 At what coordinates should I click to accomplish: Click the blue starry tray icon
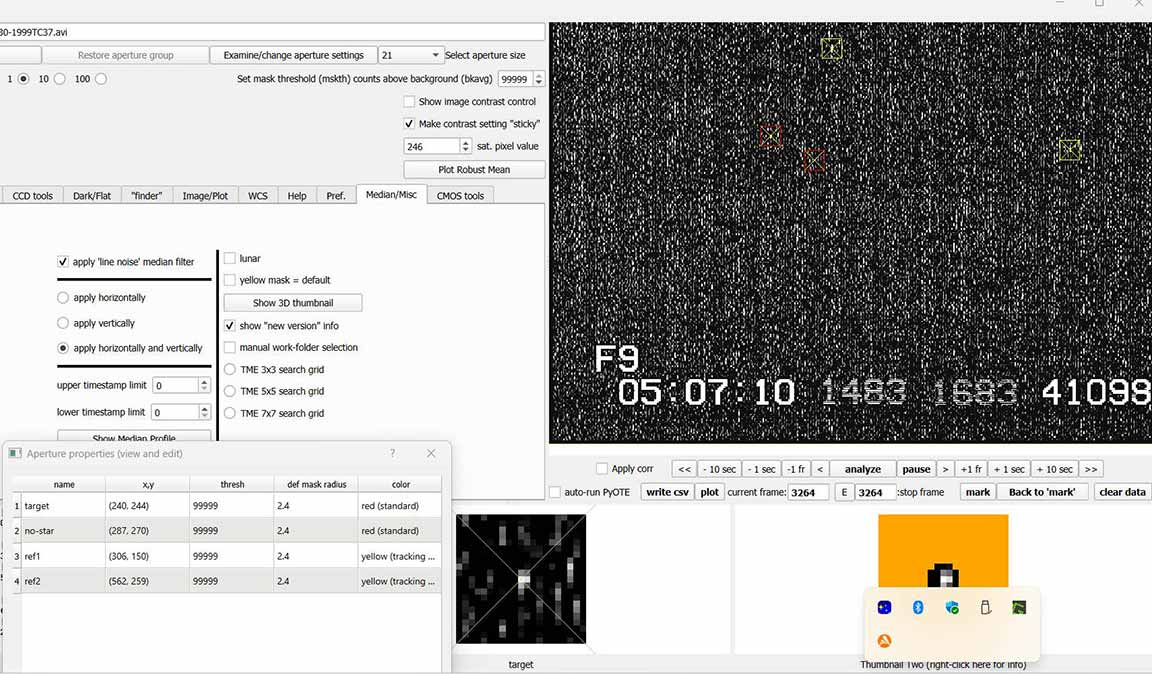(884, 607)
